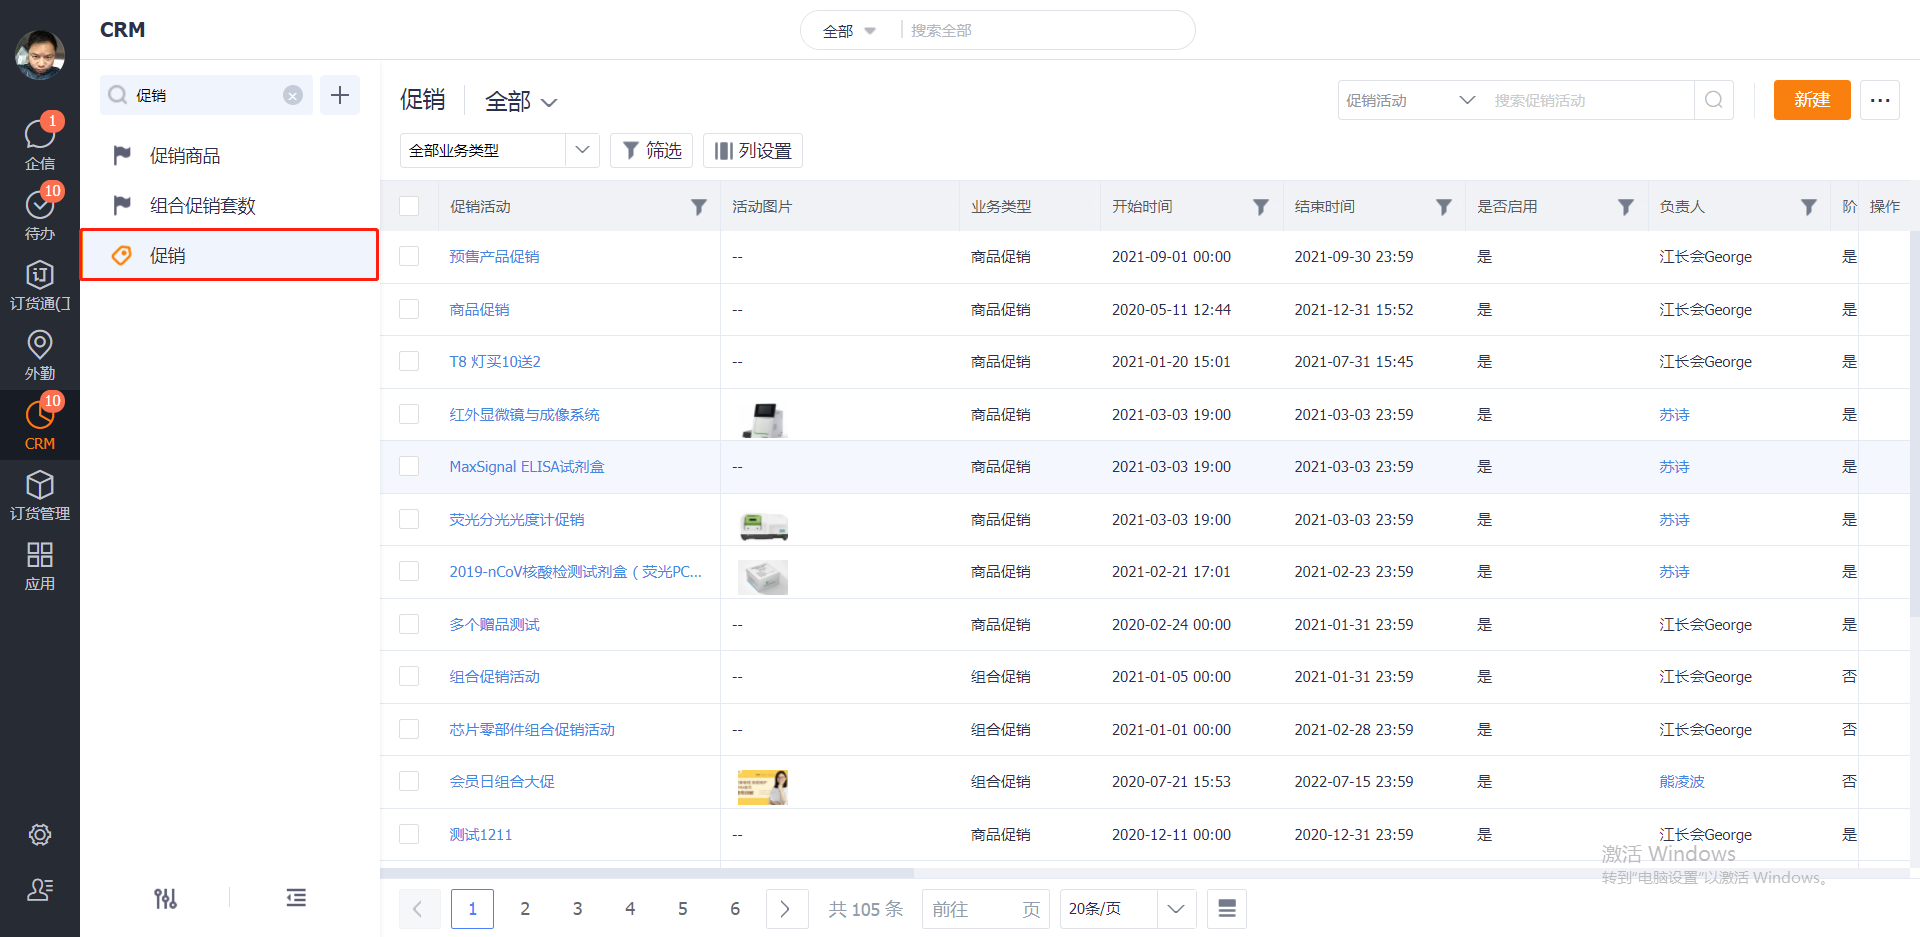Check the 红外显微镜与成像系统 row
1920x937 pixels.
pyautogui.click(x=409, y=414)
